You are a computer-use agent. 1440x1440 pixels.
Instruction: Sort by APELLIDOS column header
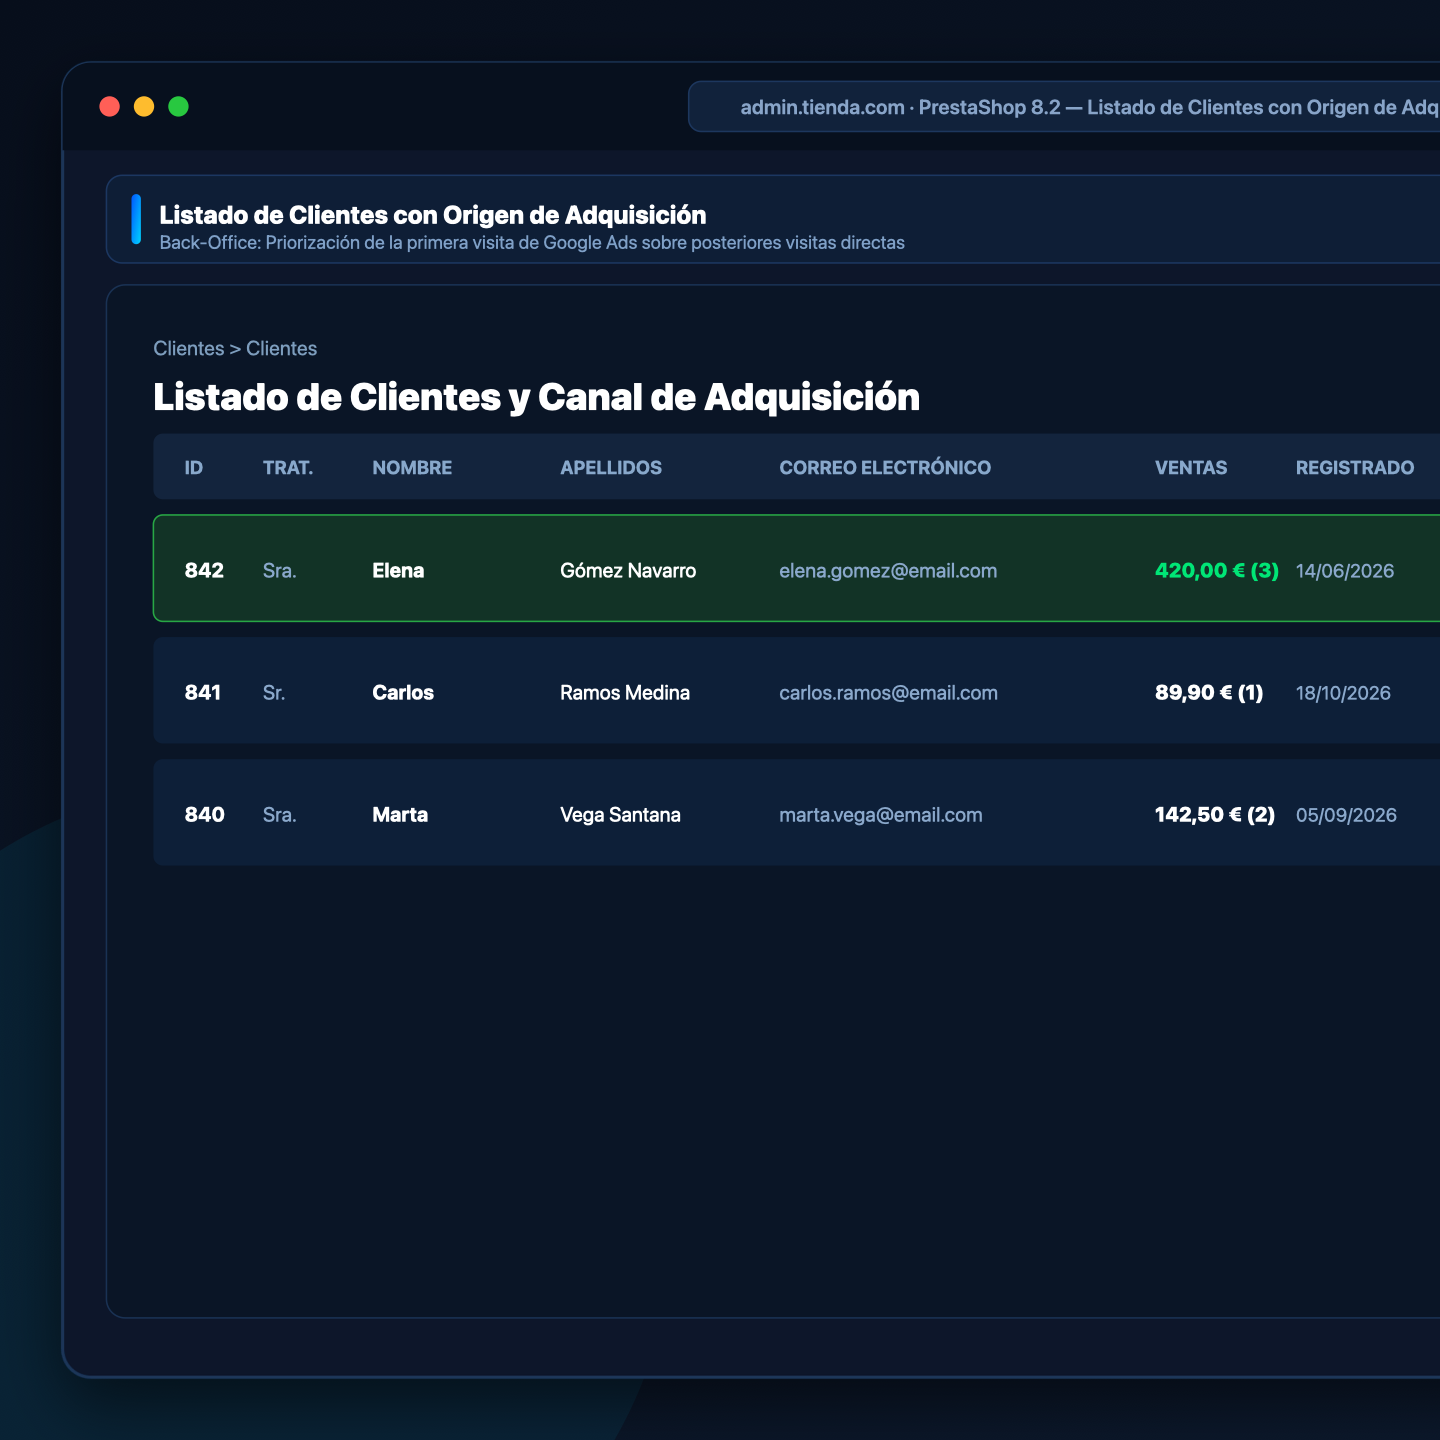(x=611, y=467)
